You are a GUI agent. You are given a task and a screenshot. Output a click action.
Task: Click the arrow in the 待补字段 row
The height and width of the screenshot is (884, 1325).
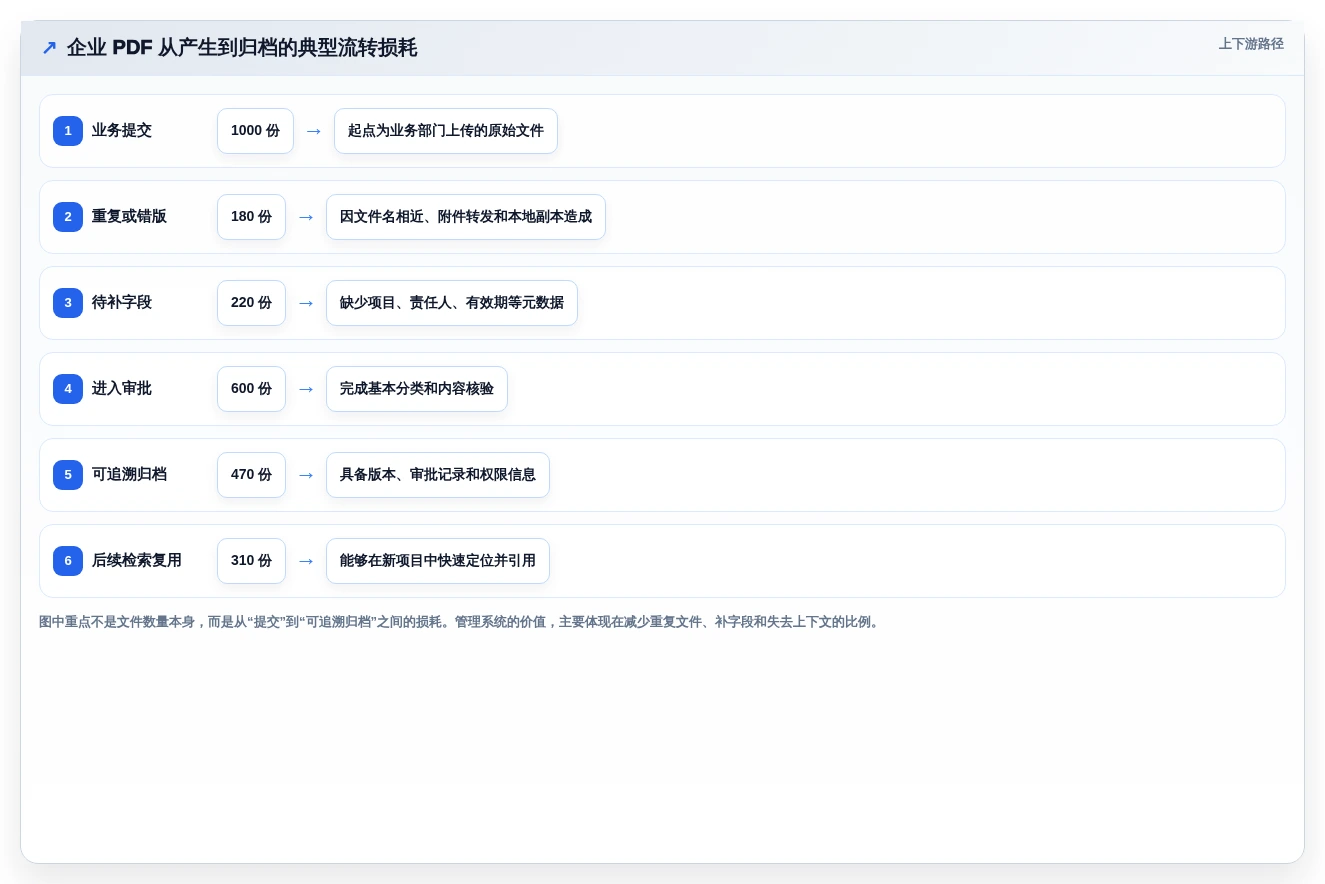point(306,303)
